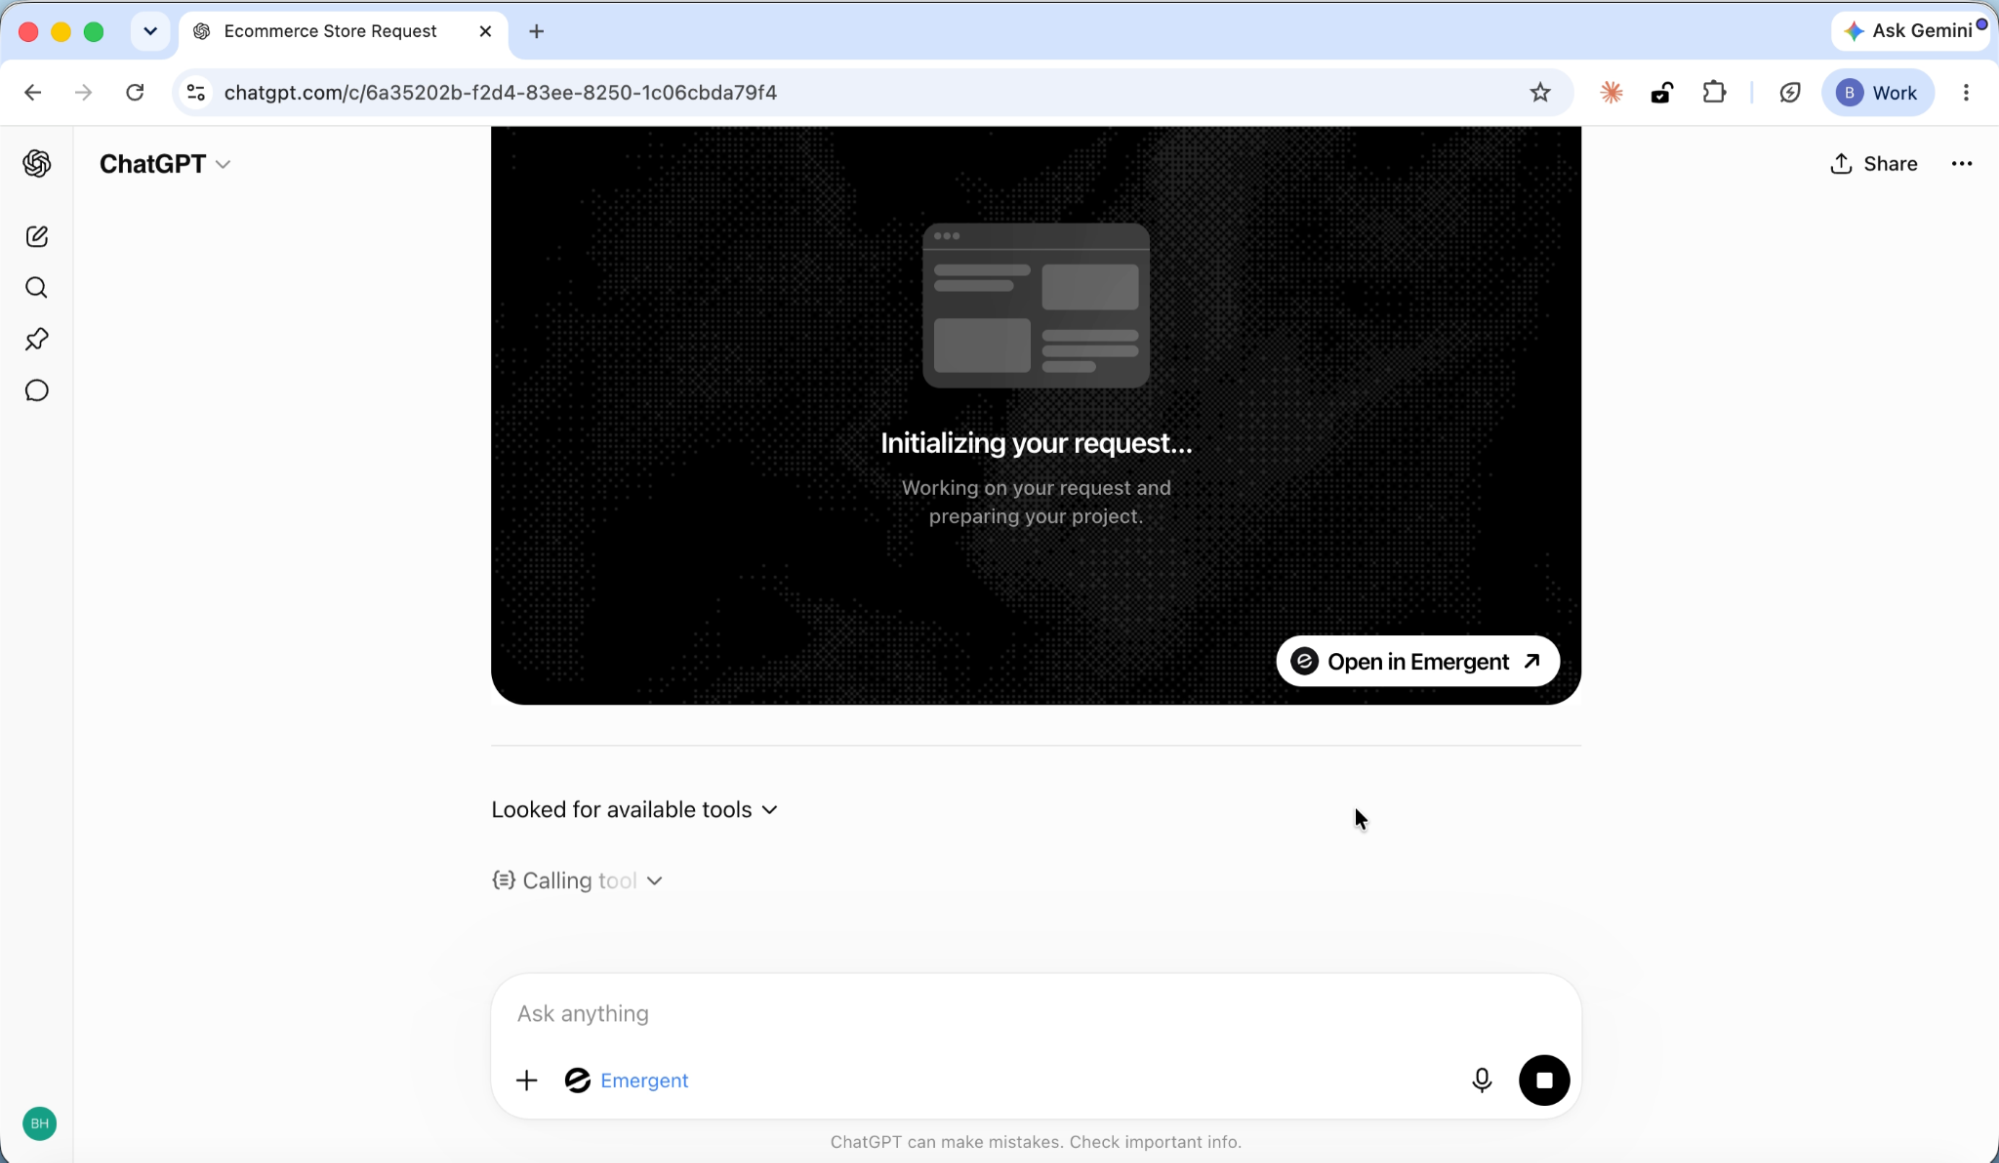Bookmark this page with star icon
The width and height of the screenshot is (1999, 1163).
coord(1539,92)
